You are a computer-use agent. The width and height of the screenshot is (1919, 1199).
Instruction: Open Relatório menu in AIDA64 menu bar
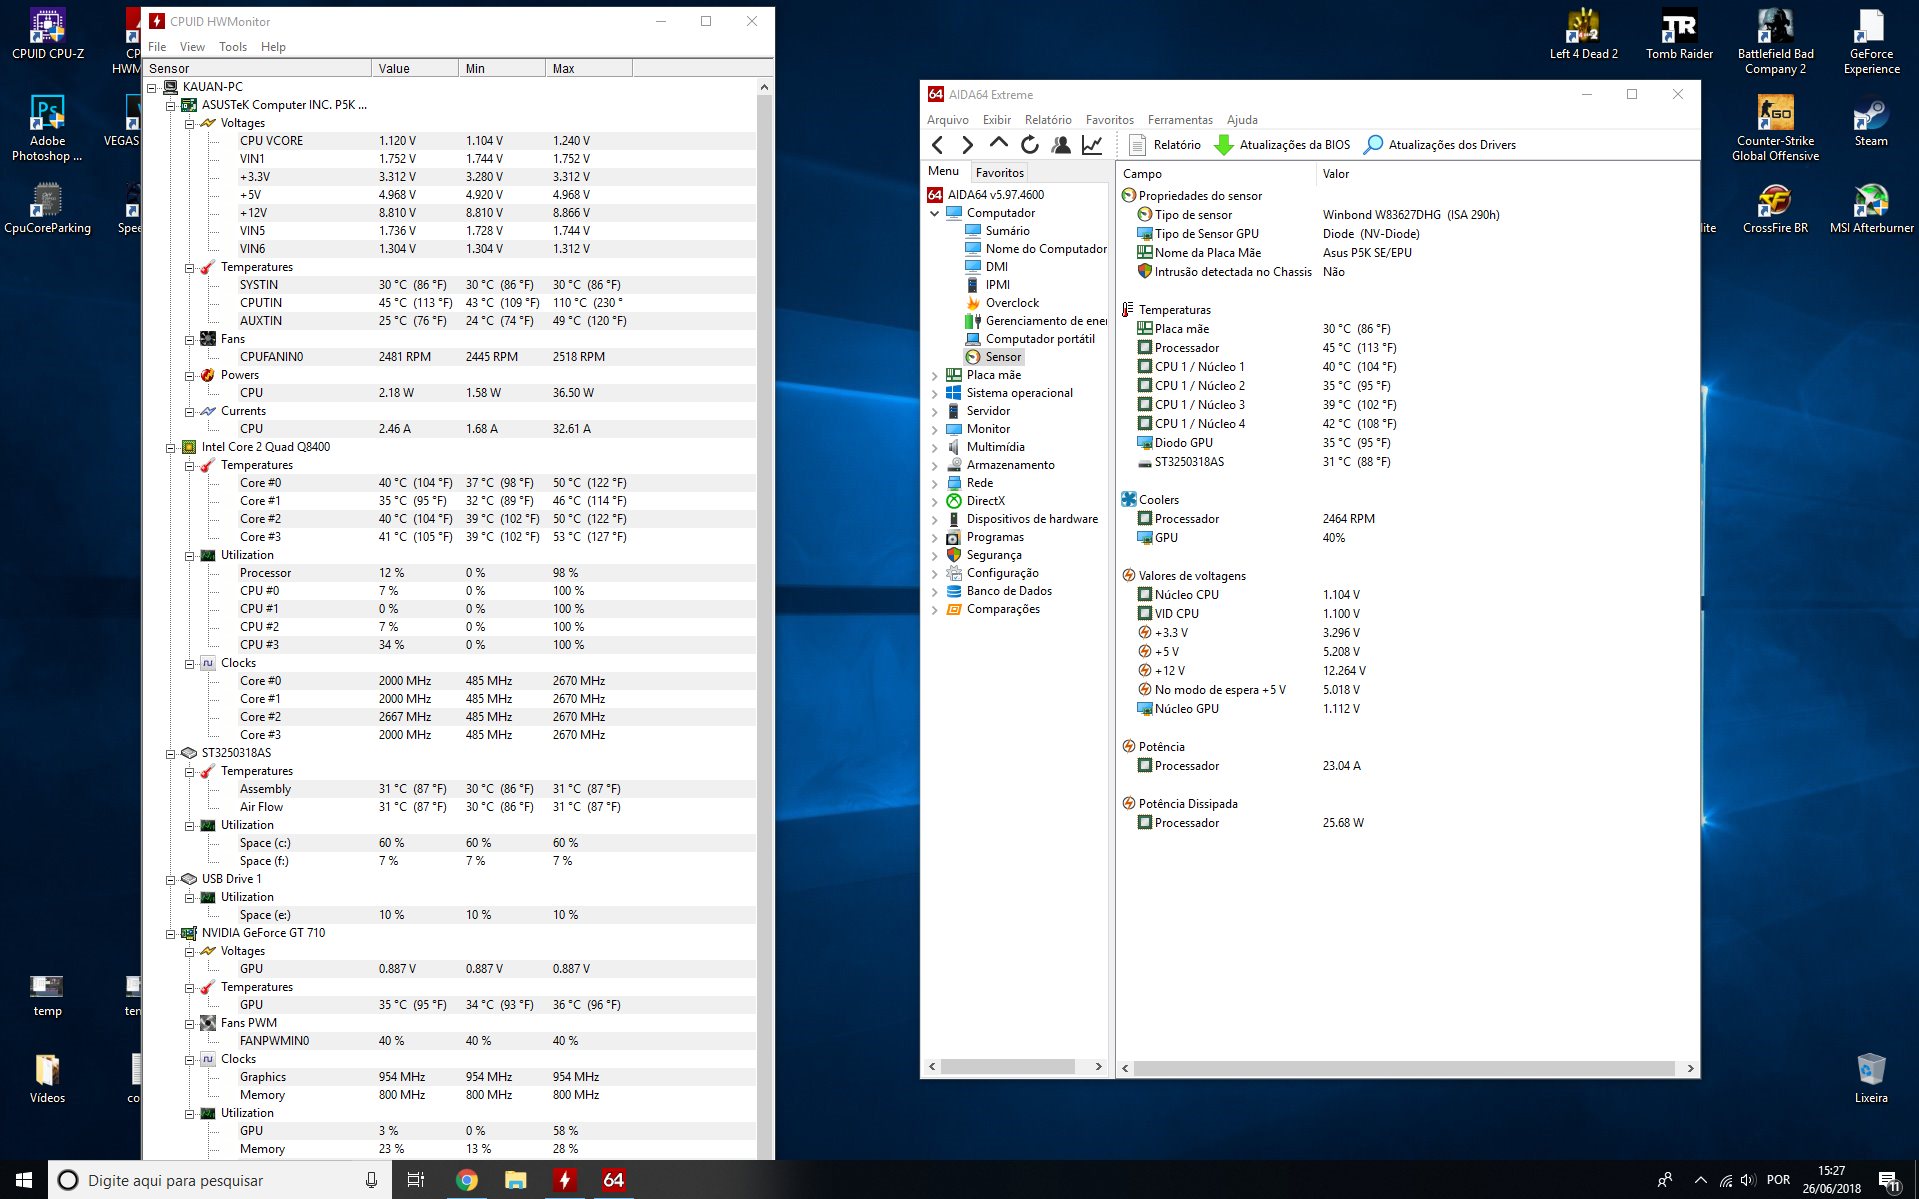(1048, 120)
